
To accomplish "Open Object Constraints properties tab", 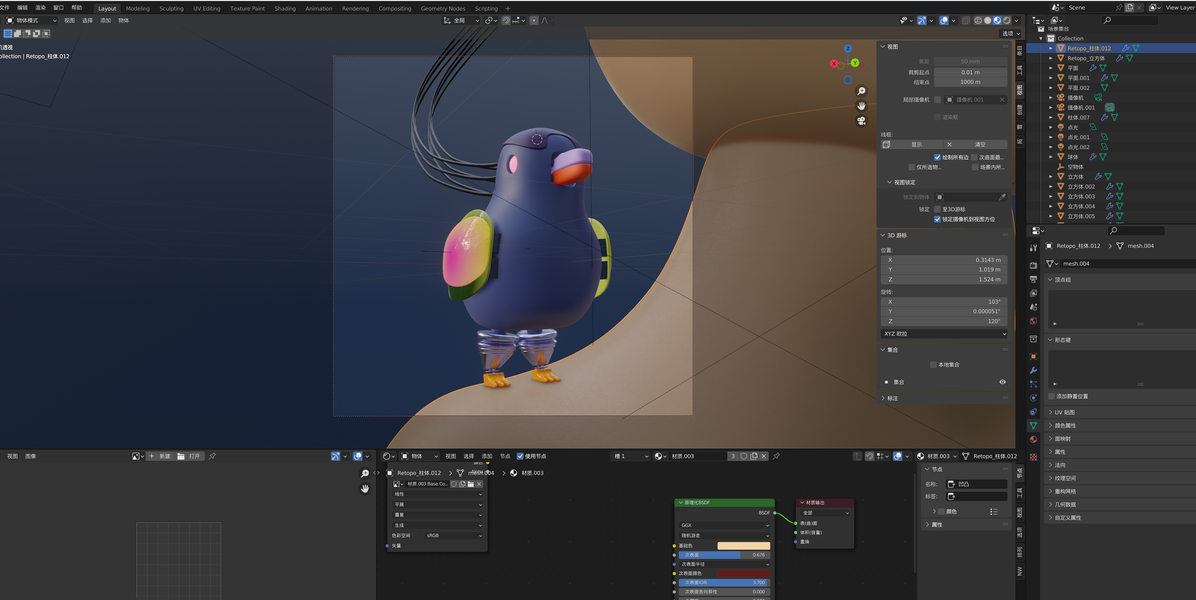I will 1034,411.
